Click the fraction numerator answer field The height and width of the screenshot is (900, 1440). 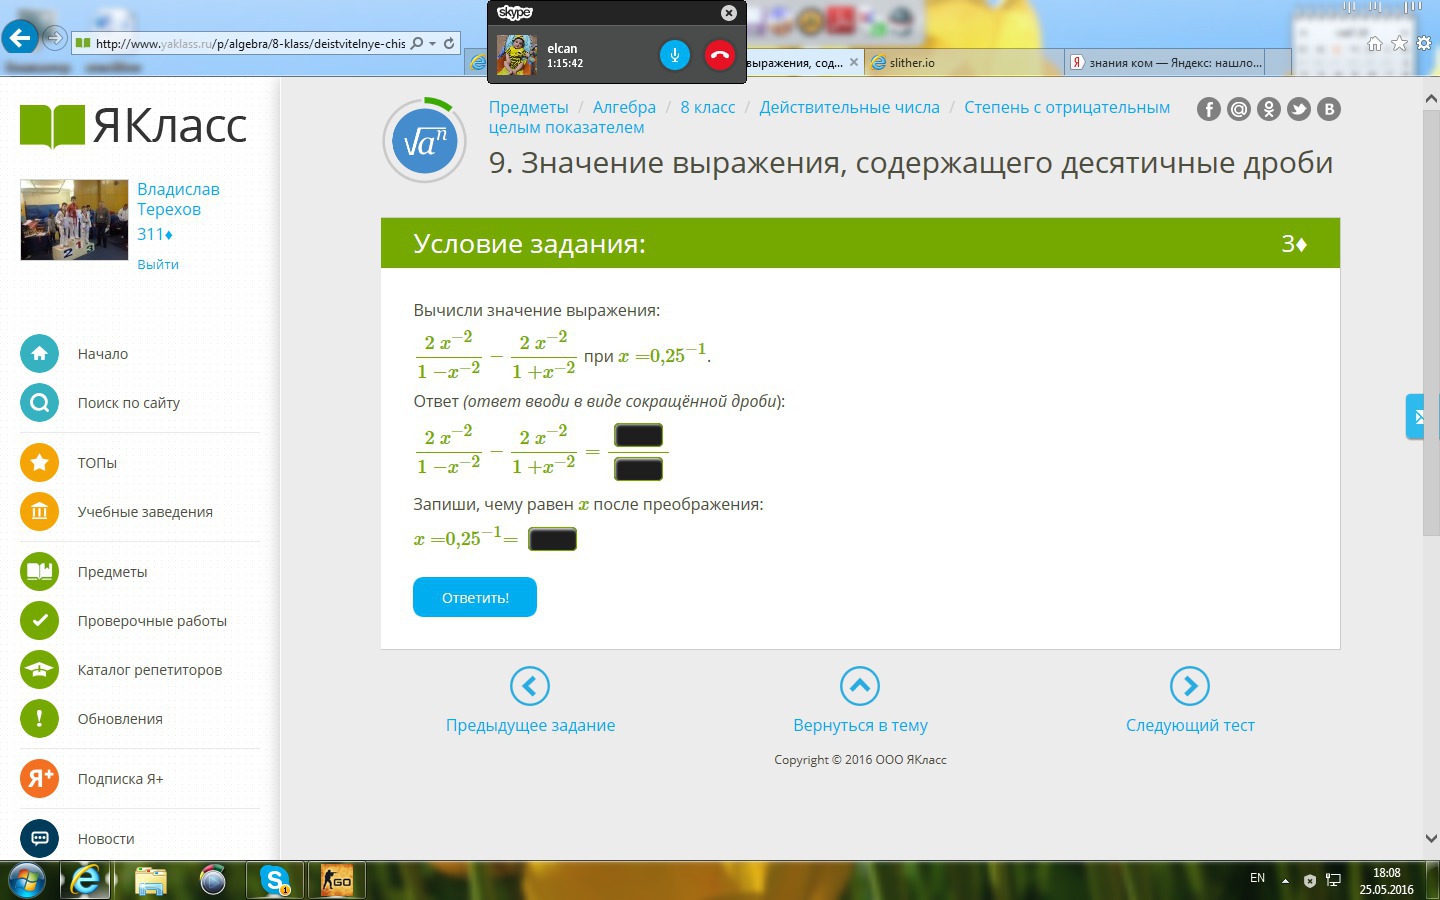click(x=638, y=435)
